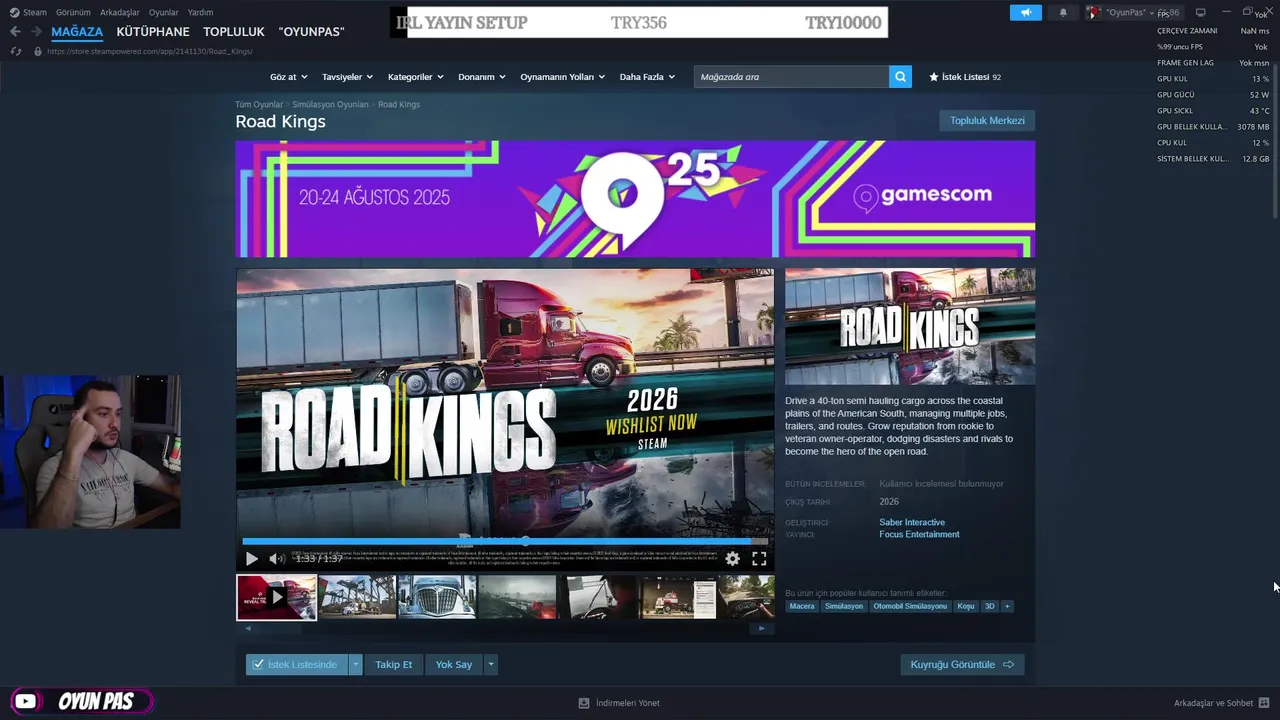Click the wishlist star icon
Viewport: 1280px width, 720px height.
click(x=934, y=77)
